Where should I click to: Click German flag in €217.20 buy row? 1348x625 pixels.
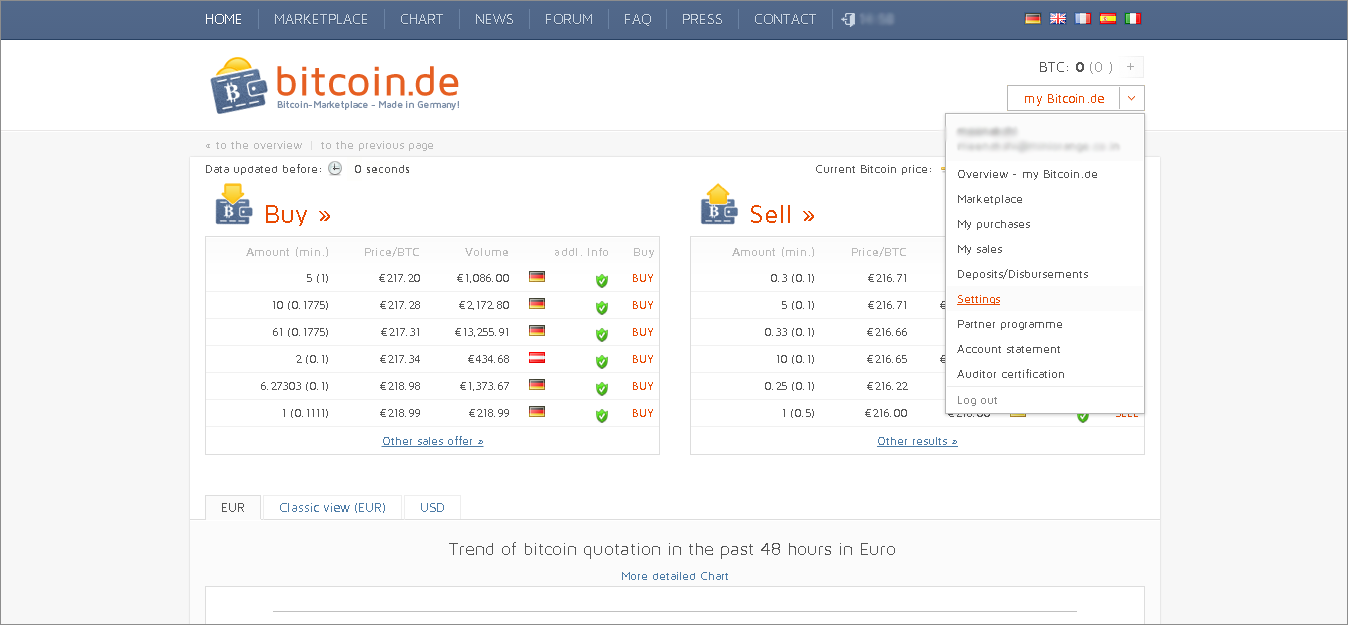537,277
